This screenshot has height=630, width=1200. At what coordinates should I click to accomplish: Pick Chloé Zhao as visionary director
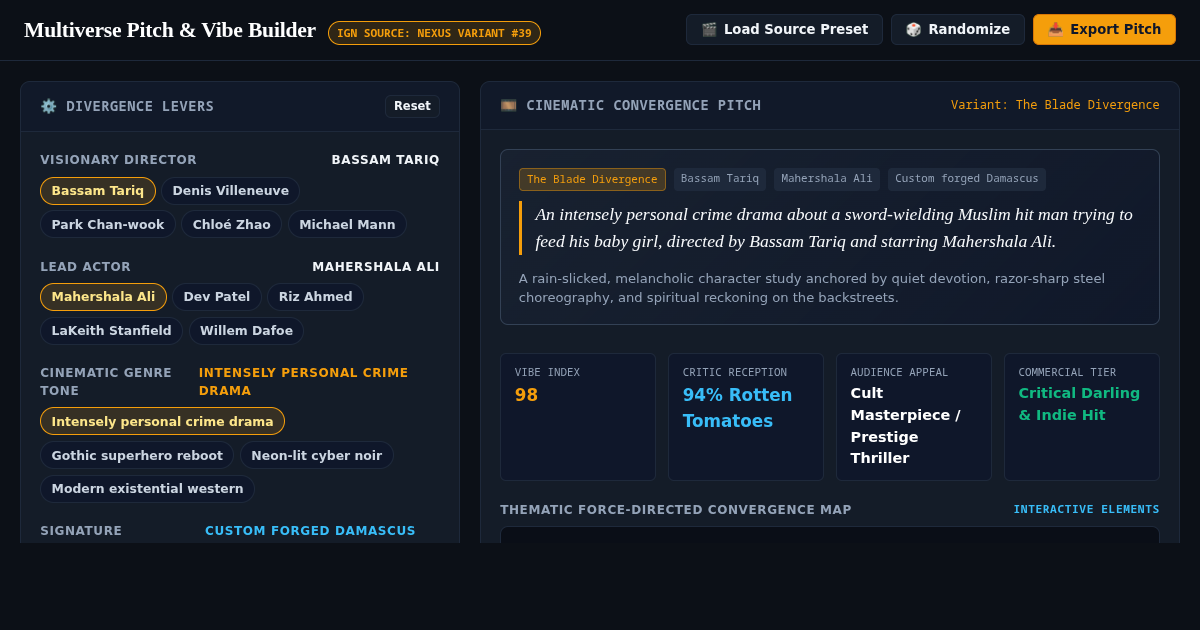232,224
